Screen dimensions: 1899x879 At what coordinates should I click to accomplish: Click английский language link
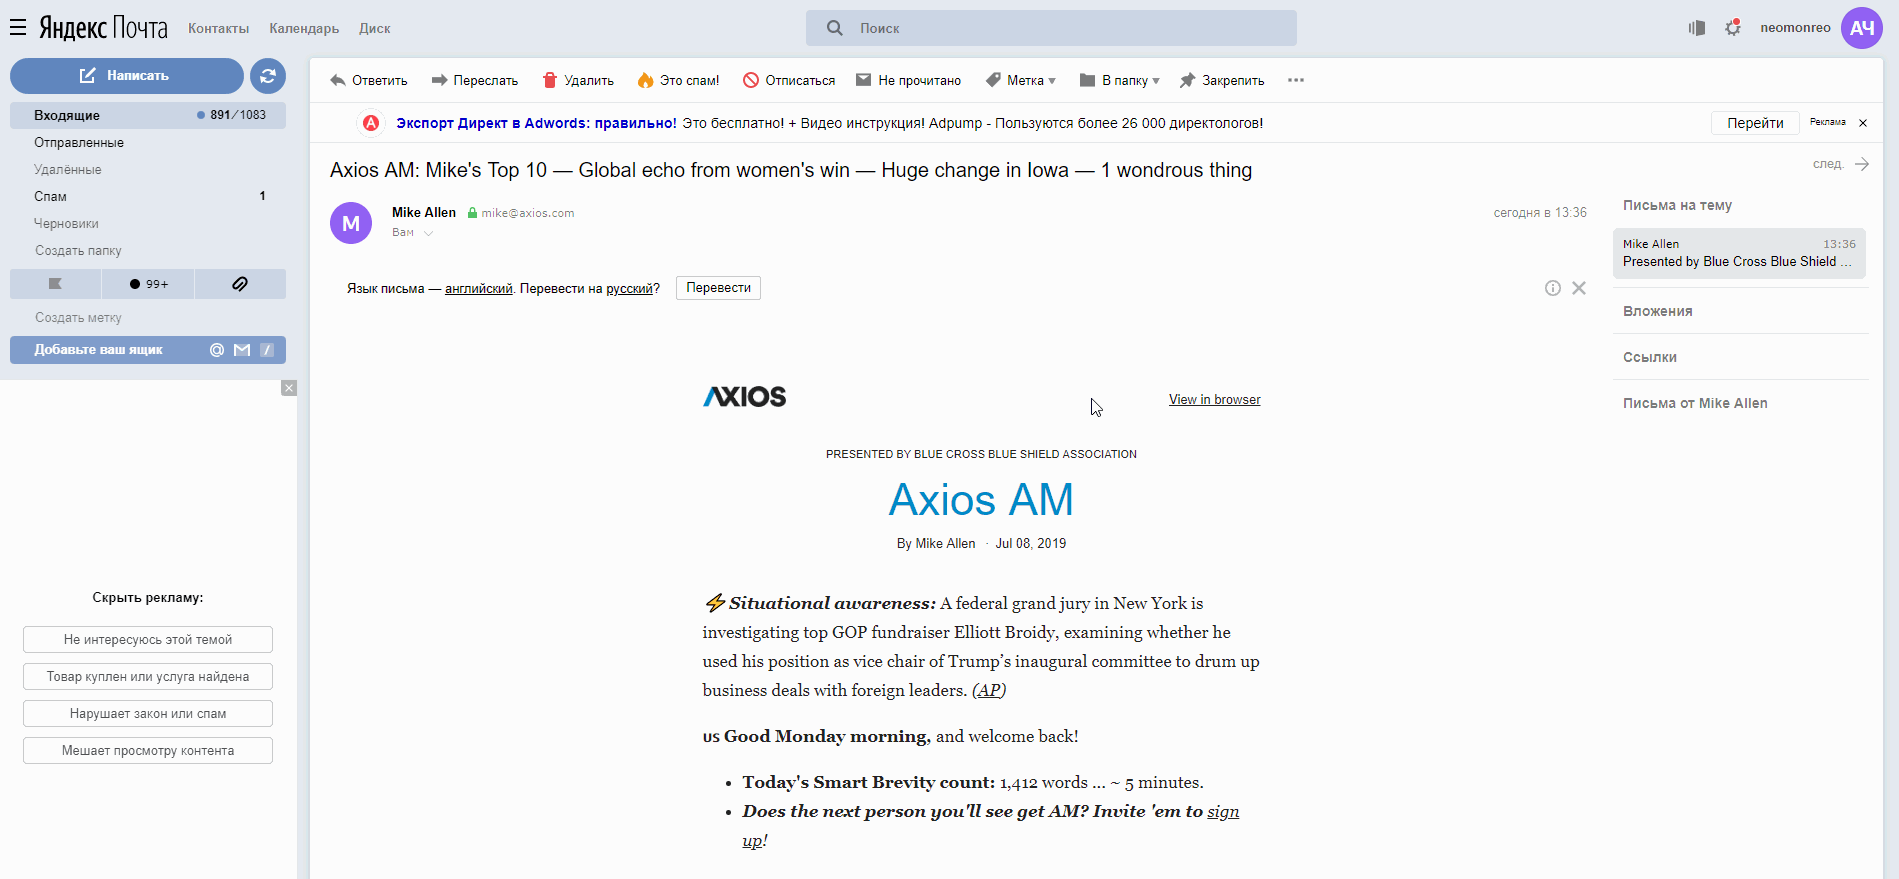pos(478,288)
